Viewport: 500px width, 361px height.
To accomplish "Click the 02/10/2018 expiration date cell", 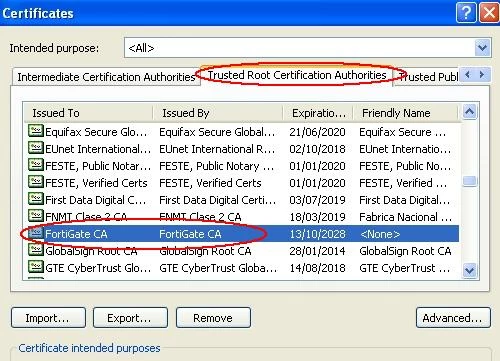I will pyautogui.click(x=317, y=149).
